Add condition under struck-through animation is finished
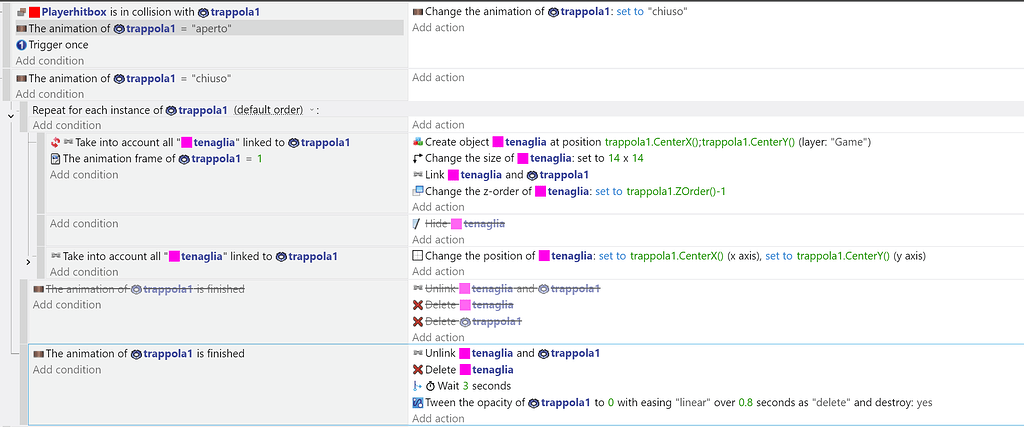1024x427 pixels. 67,305
